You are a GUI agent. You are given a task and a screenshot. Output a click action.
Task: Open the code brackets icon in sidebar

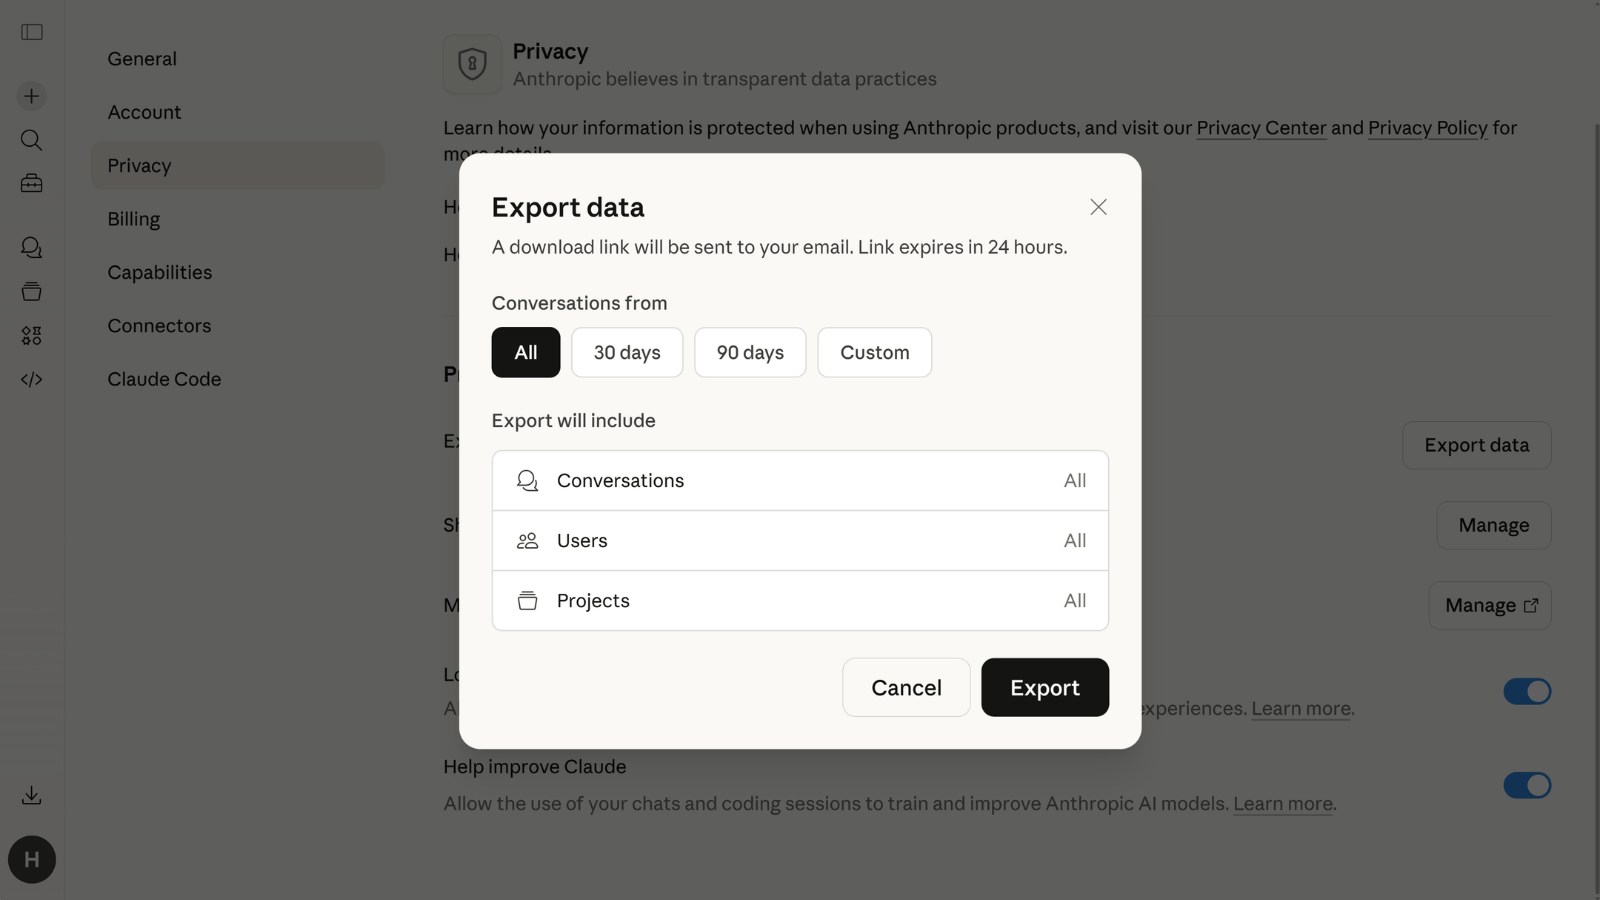pos(32,379)
